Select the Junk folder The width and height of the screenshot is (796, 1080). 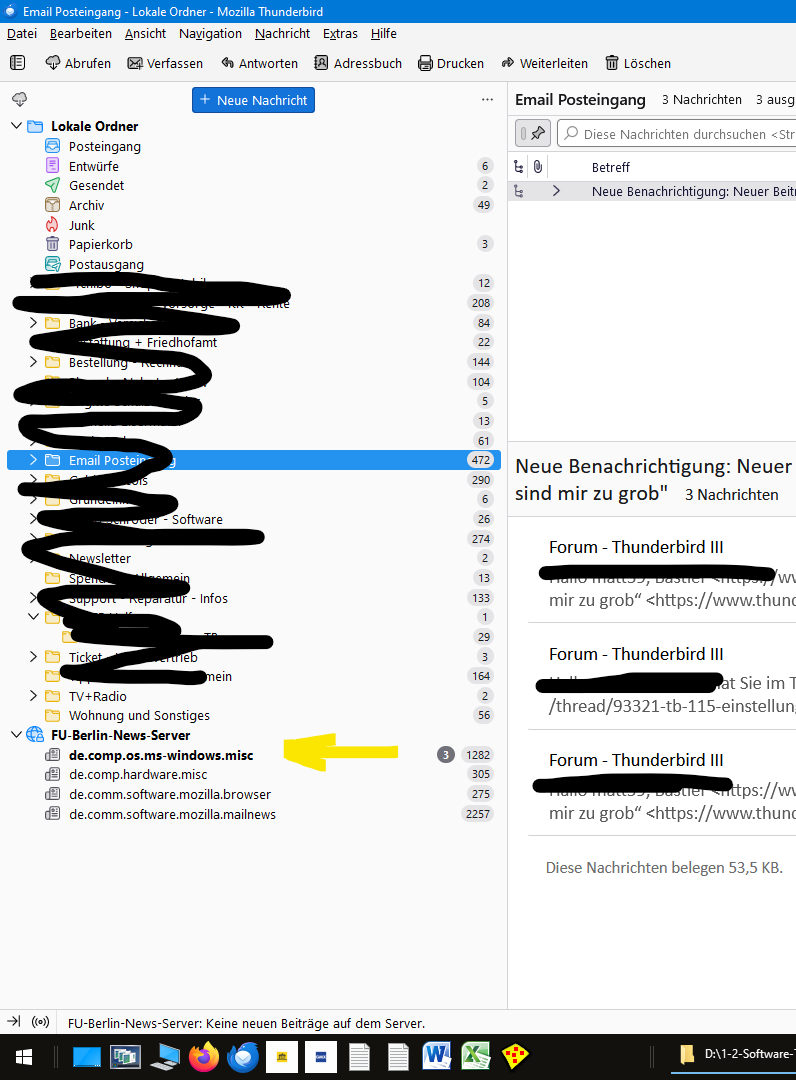pos(253,225)
